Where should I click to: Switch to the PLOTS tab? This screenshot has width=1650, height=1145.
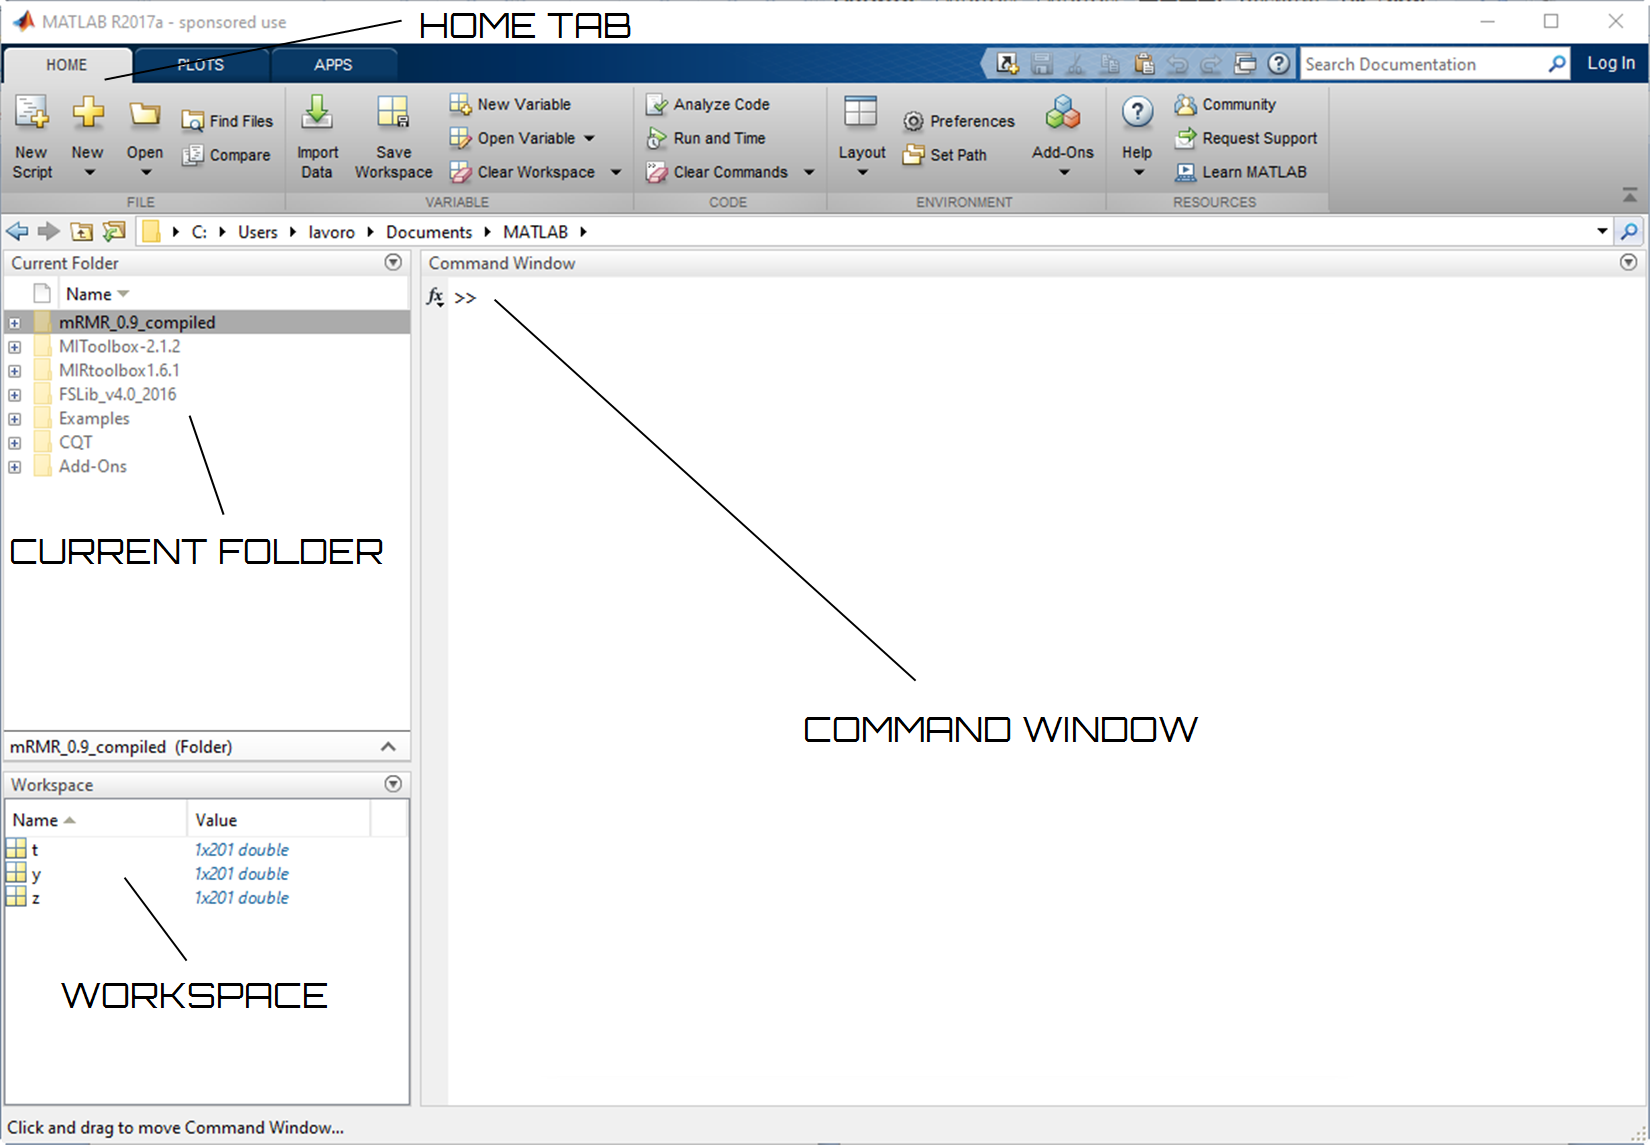(201, 65)
